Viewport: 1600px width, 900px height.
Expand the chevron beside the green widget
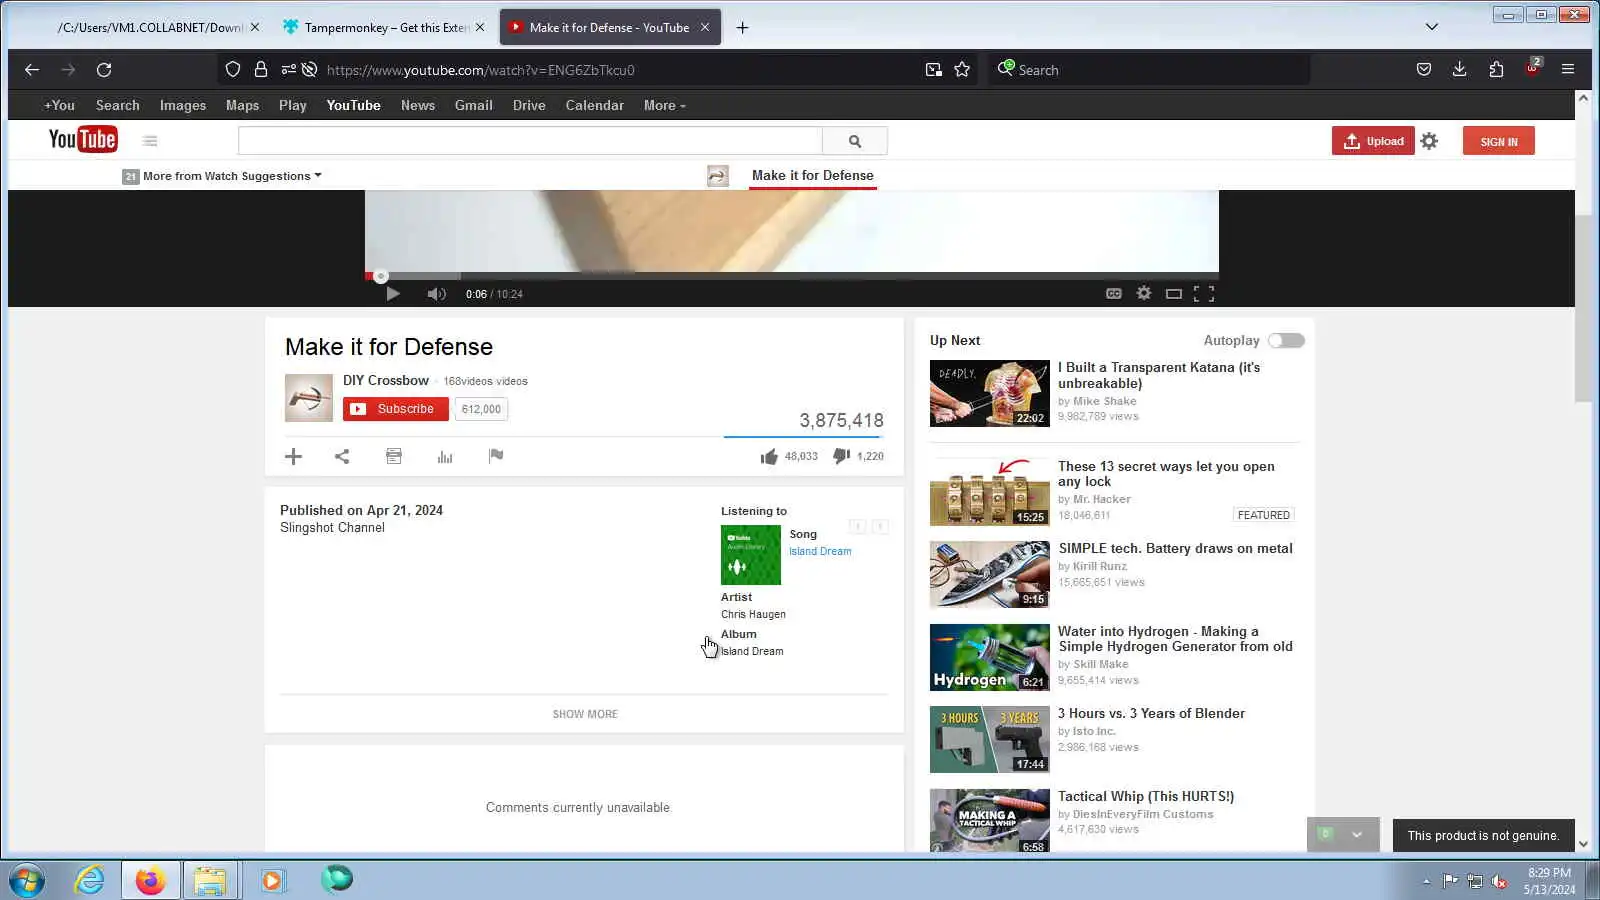point(1357,835)
